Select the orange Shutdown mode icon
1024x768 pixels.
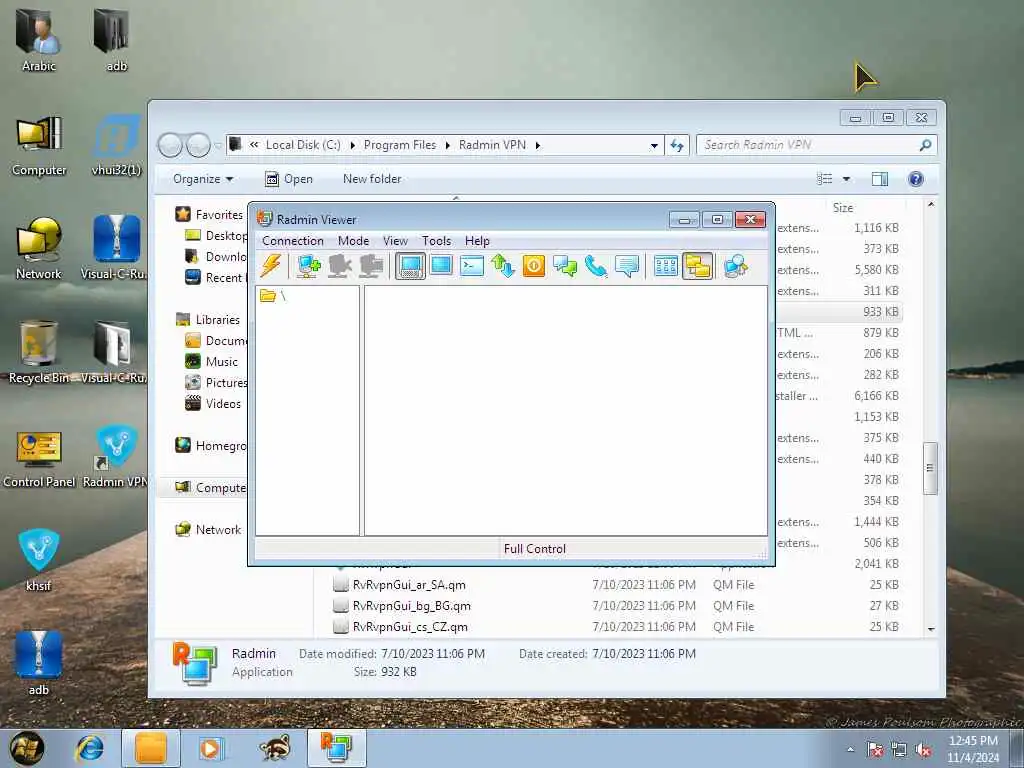pos(534,266)
